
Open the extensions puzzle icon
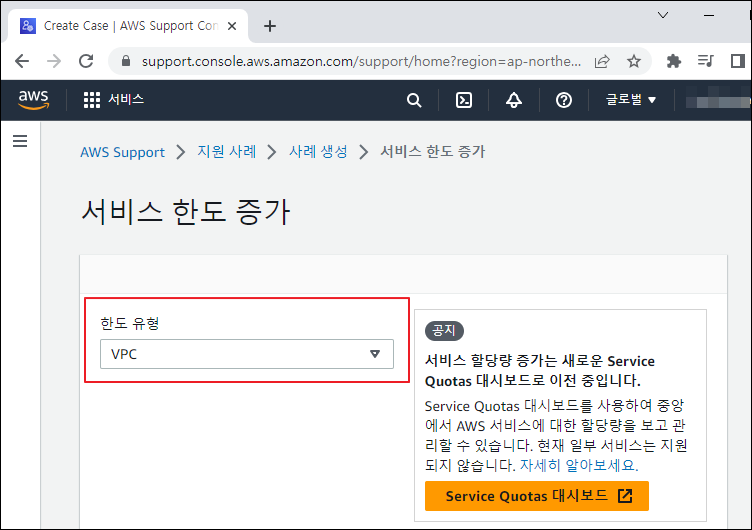pyautogui.click(x=674, y=61)
